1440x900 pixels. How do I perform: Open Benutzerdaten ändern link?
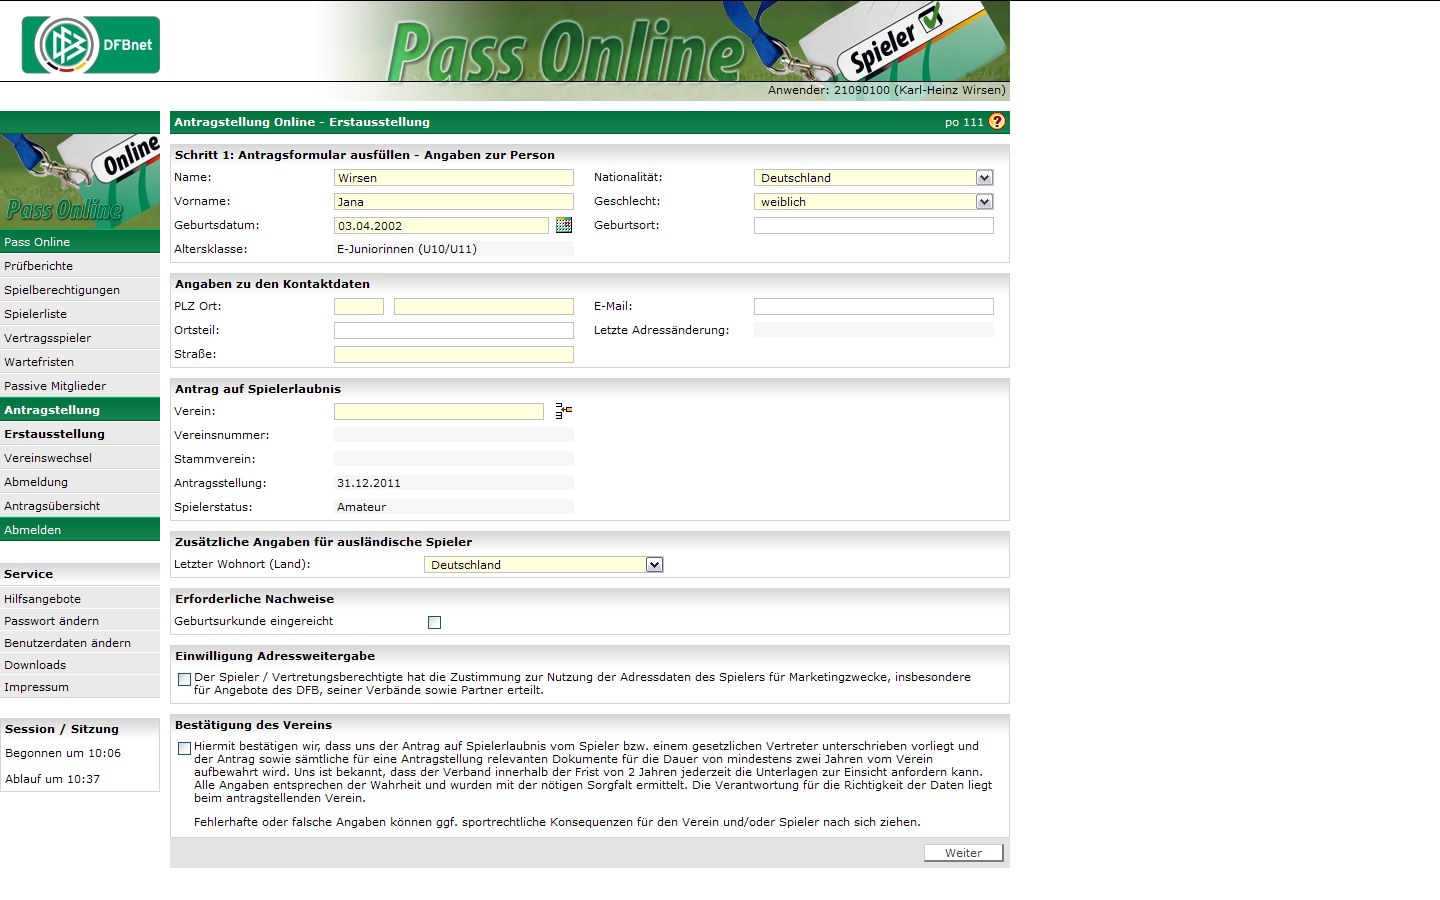point(80,643)
